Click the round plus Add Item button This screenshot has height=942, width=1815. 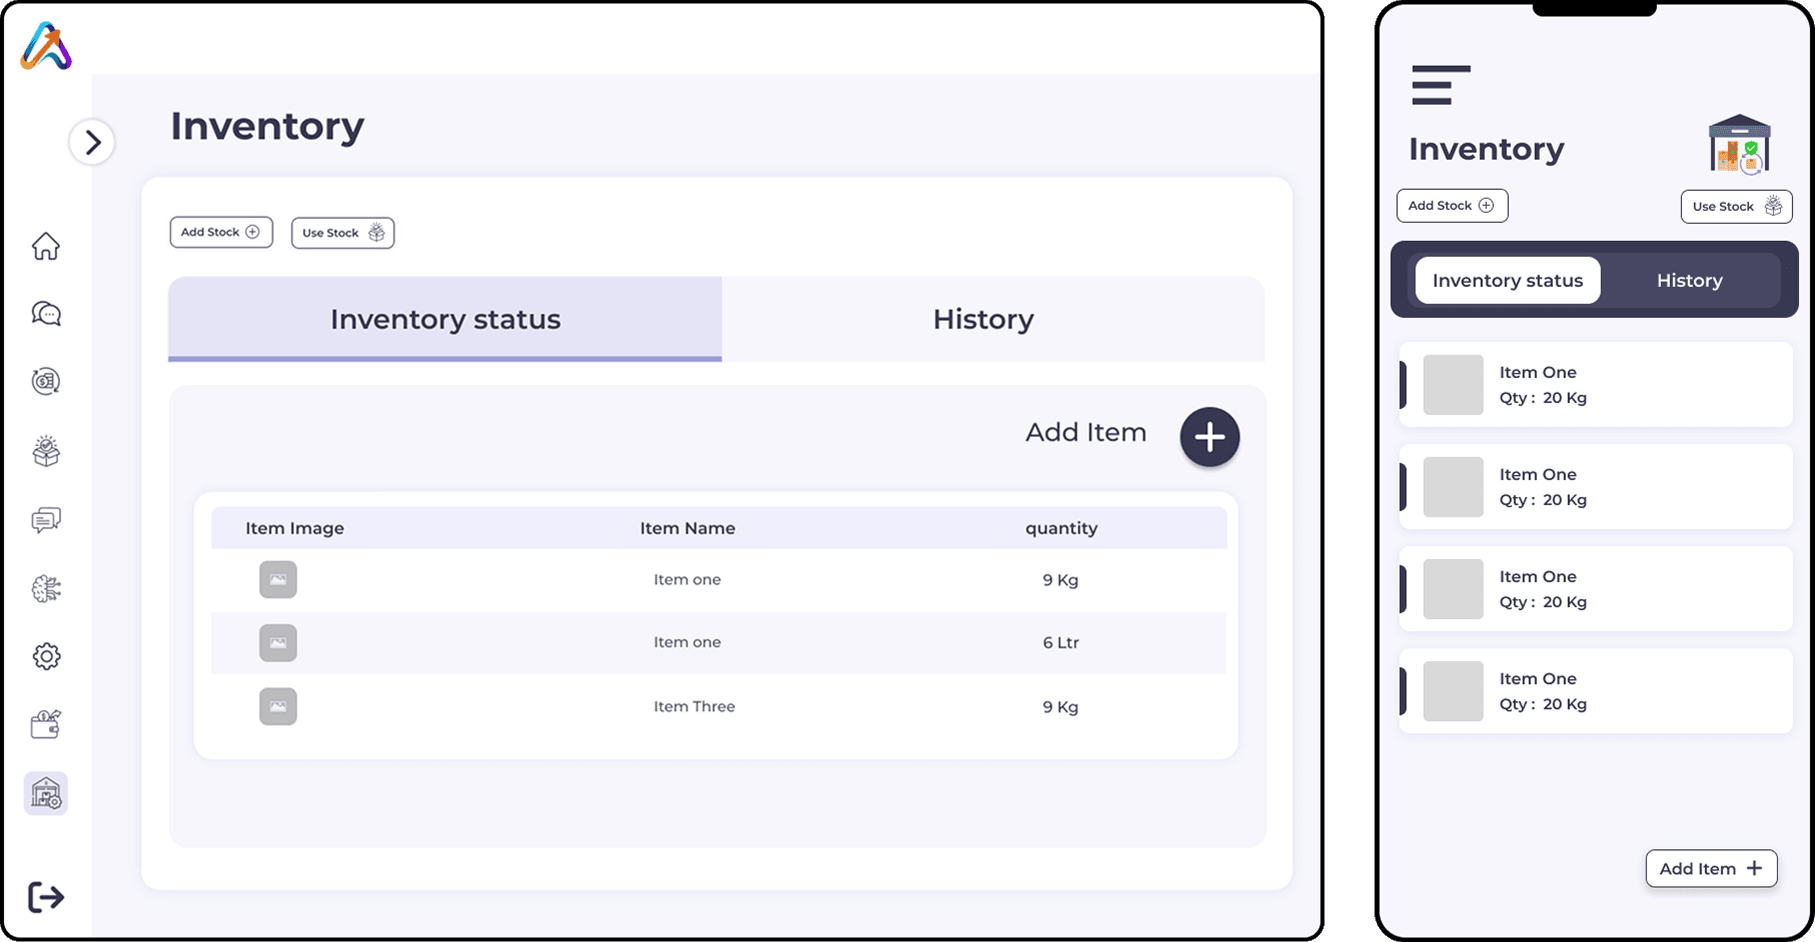click(1210, 437)
